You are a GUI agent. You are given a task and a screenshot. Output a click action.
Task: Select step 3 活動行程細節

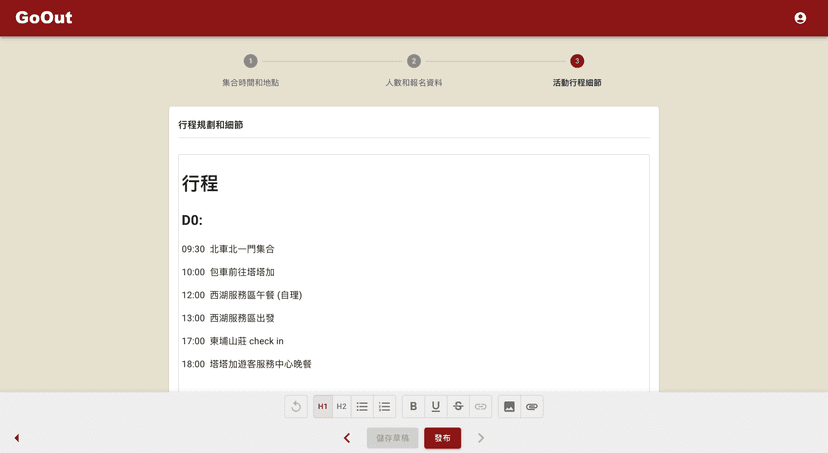(x=577, y=61)
